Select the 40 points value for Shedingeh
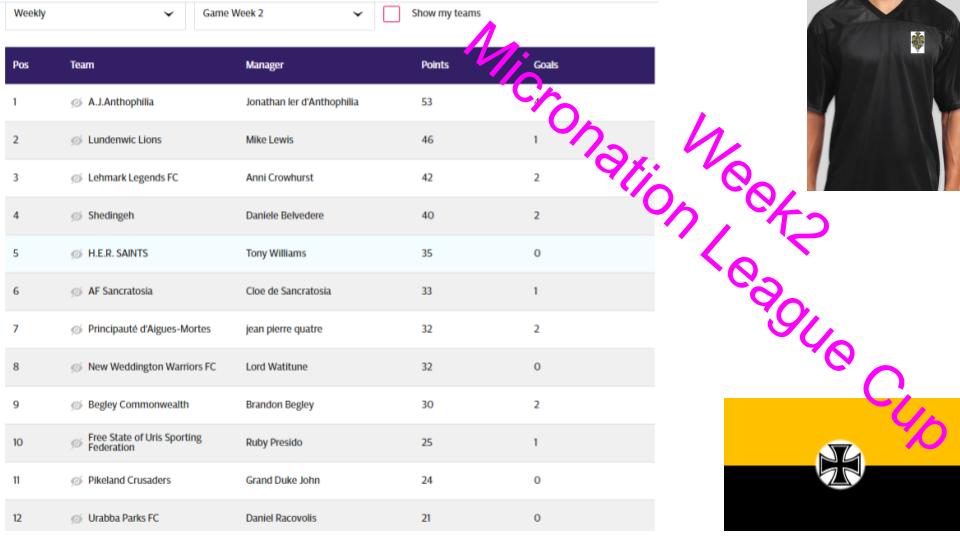The width and height of the screenshot is (960, 540). coord(427,216)
